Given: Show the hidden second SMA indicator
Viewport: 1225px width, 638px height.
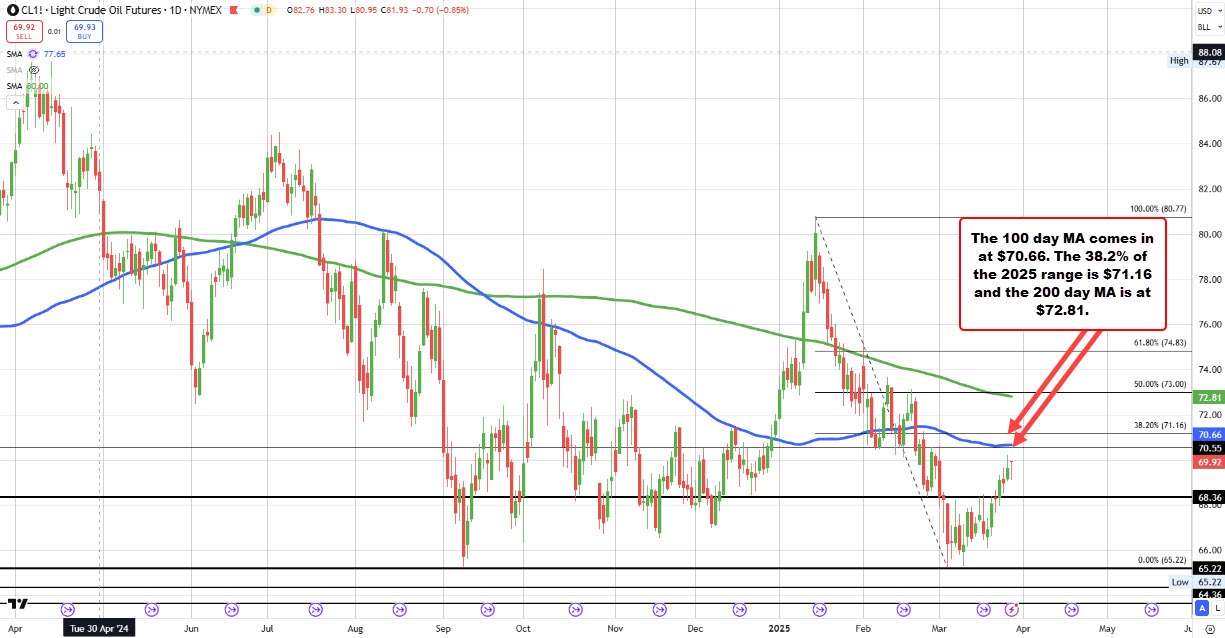Looking at the screenshot, I should coord(33,71).
